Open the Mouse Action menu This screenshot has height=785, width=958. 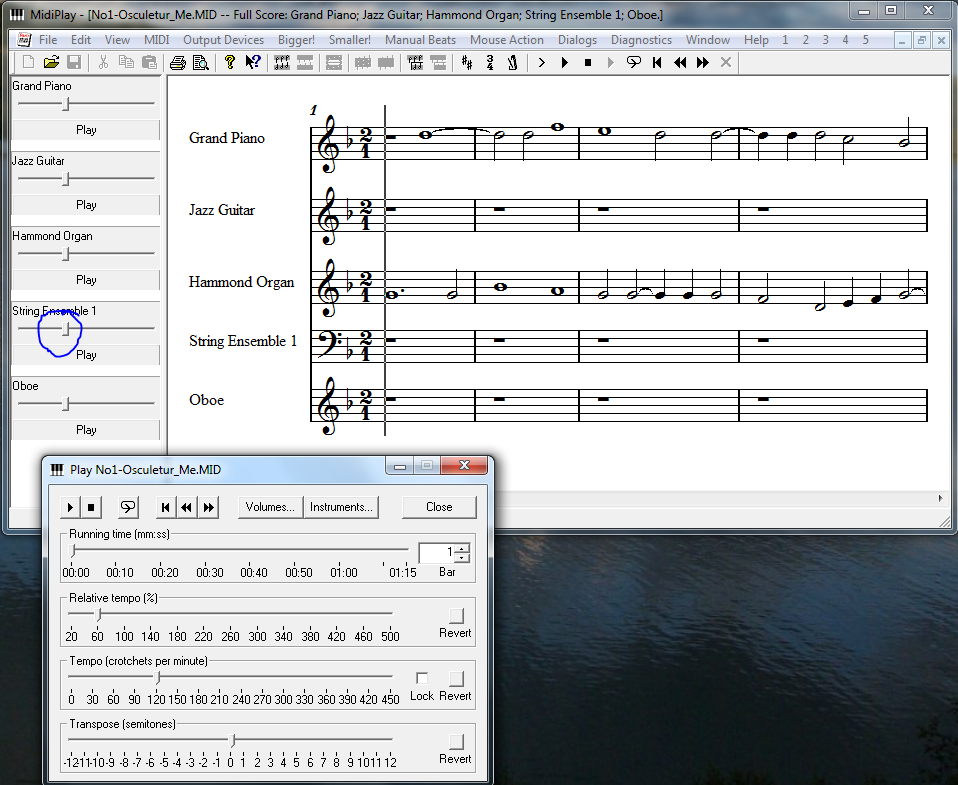506,40
